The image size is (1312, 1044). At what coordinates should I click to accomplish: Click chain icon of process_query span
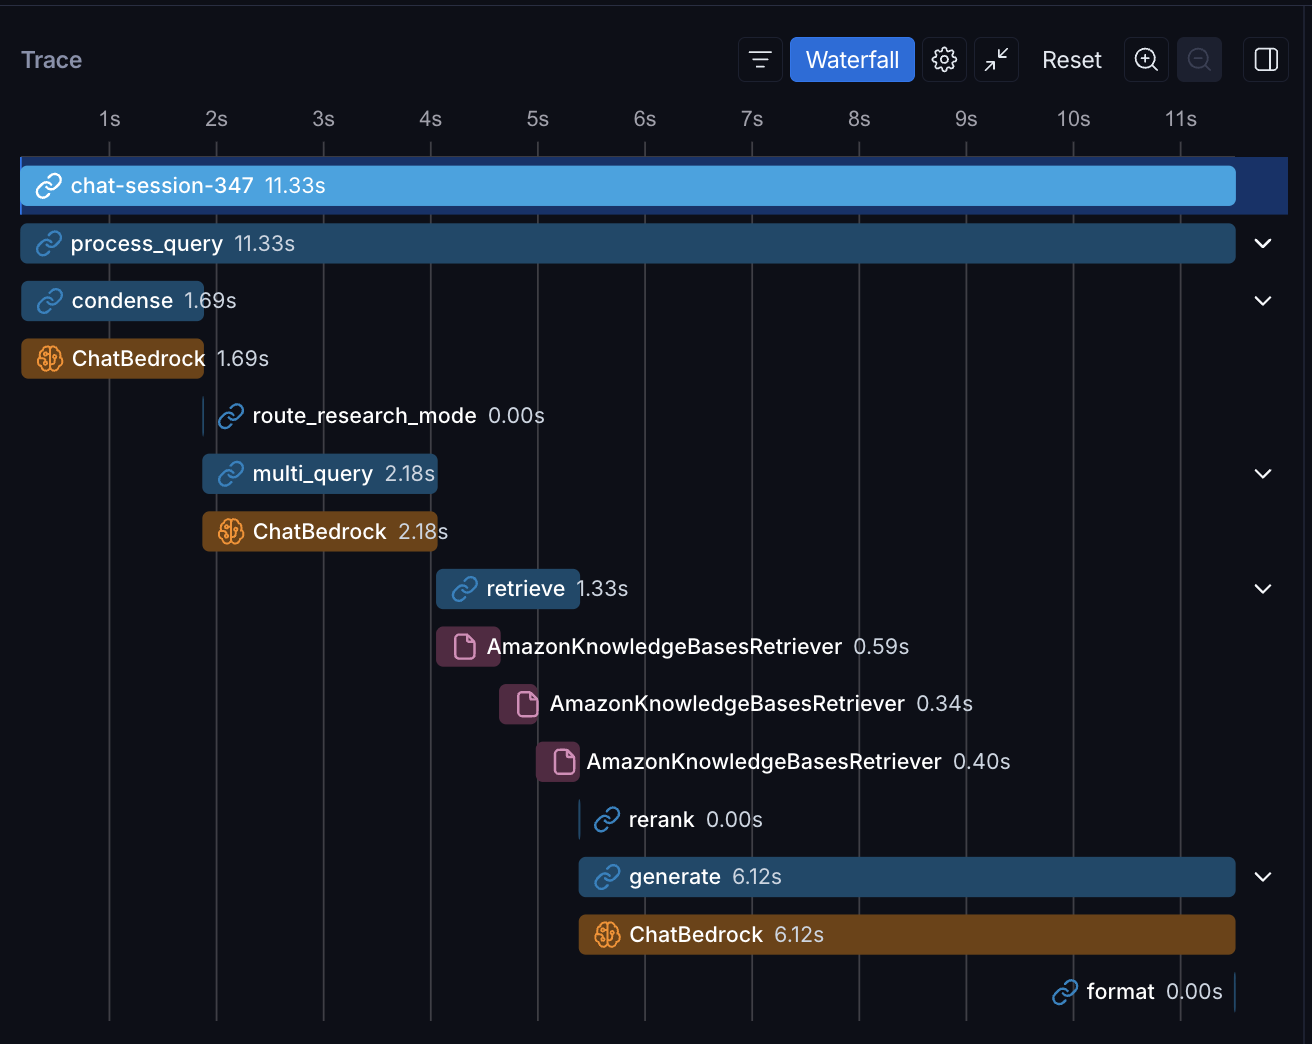pos(49,244)
